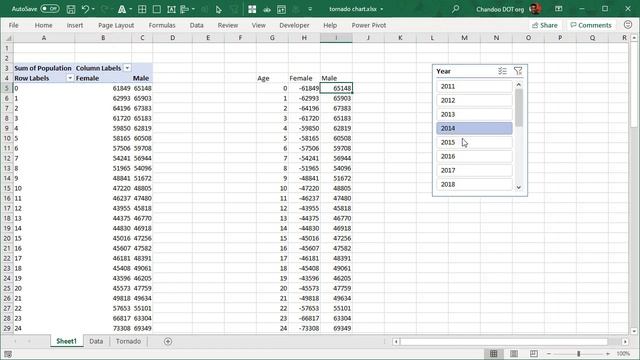Open the align objects dropdown arrow
Image resolution: width=640 pixels, height=360 pixels.
(x=193, y=9)
